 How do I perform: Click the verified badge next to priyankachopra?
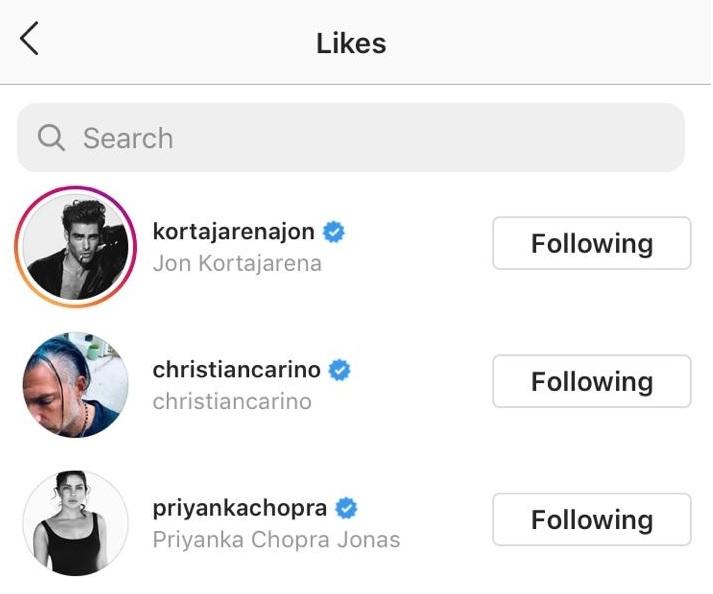coord(346,508)
